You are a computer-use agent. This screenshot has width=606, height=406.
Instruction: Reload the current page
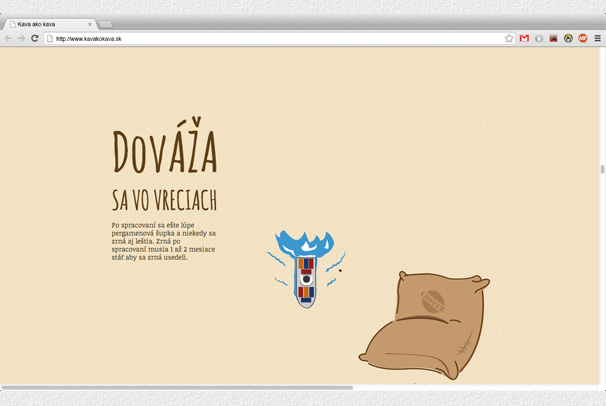(x=35, y=38)
